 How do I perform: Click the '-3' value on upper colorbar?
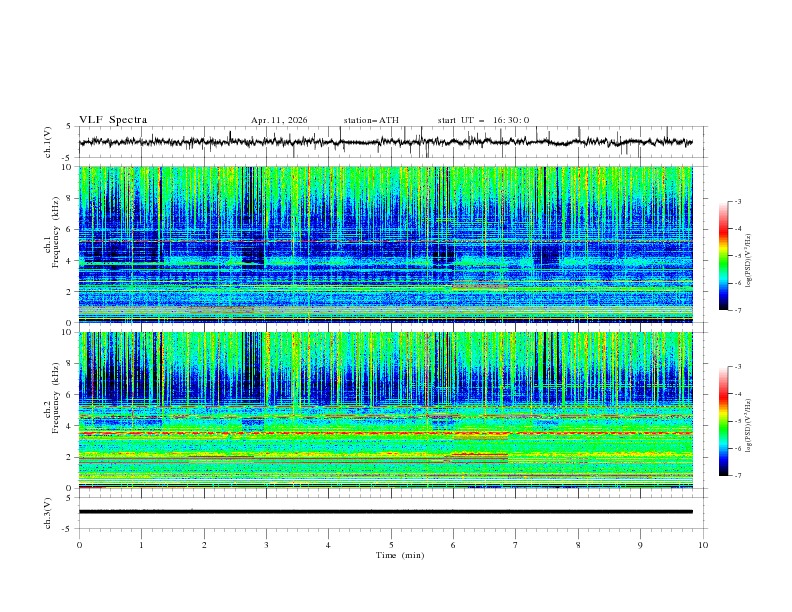tap(738, 201)
